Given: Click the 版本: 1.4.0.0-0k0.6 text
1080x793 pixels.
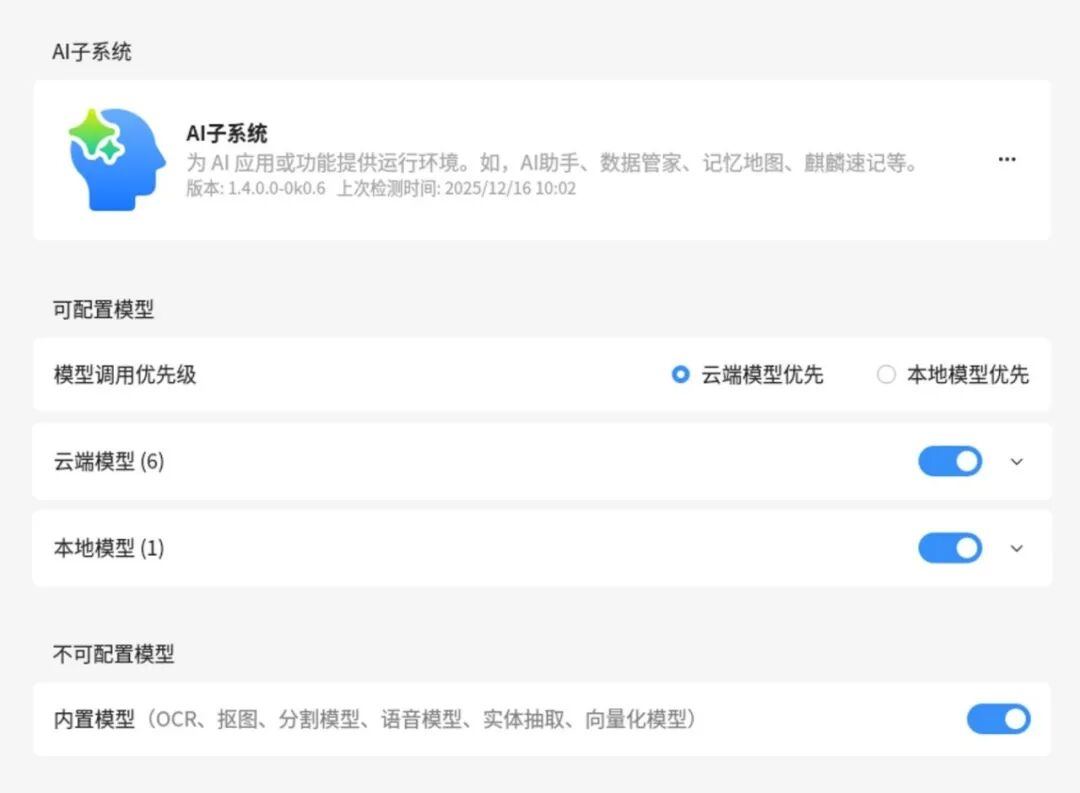Looking at the screenshot, I should pyautogui.click(x=256, y=188).
